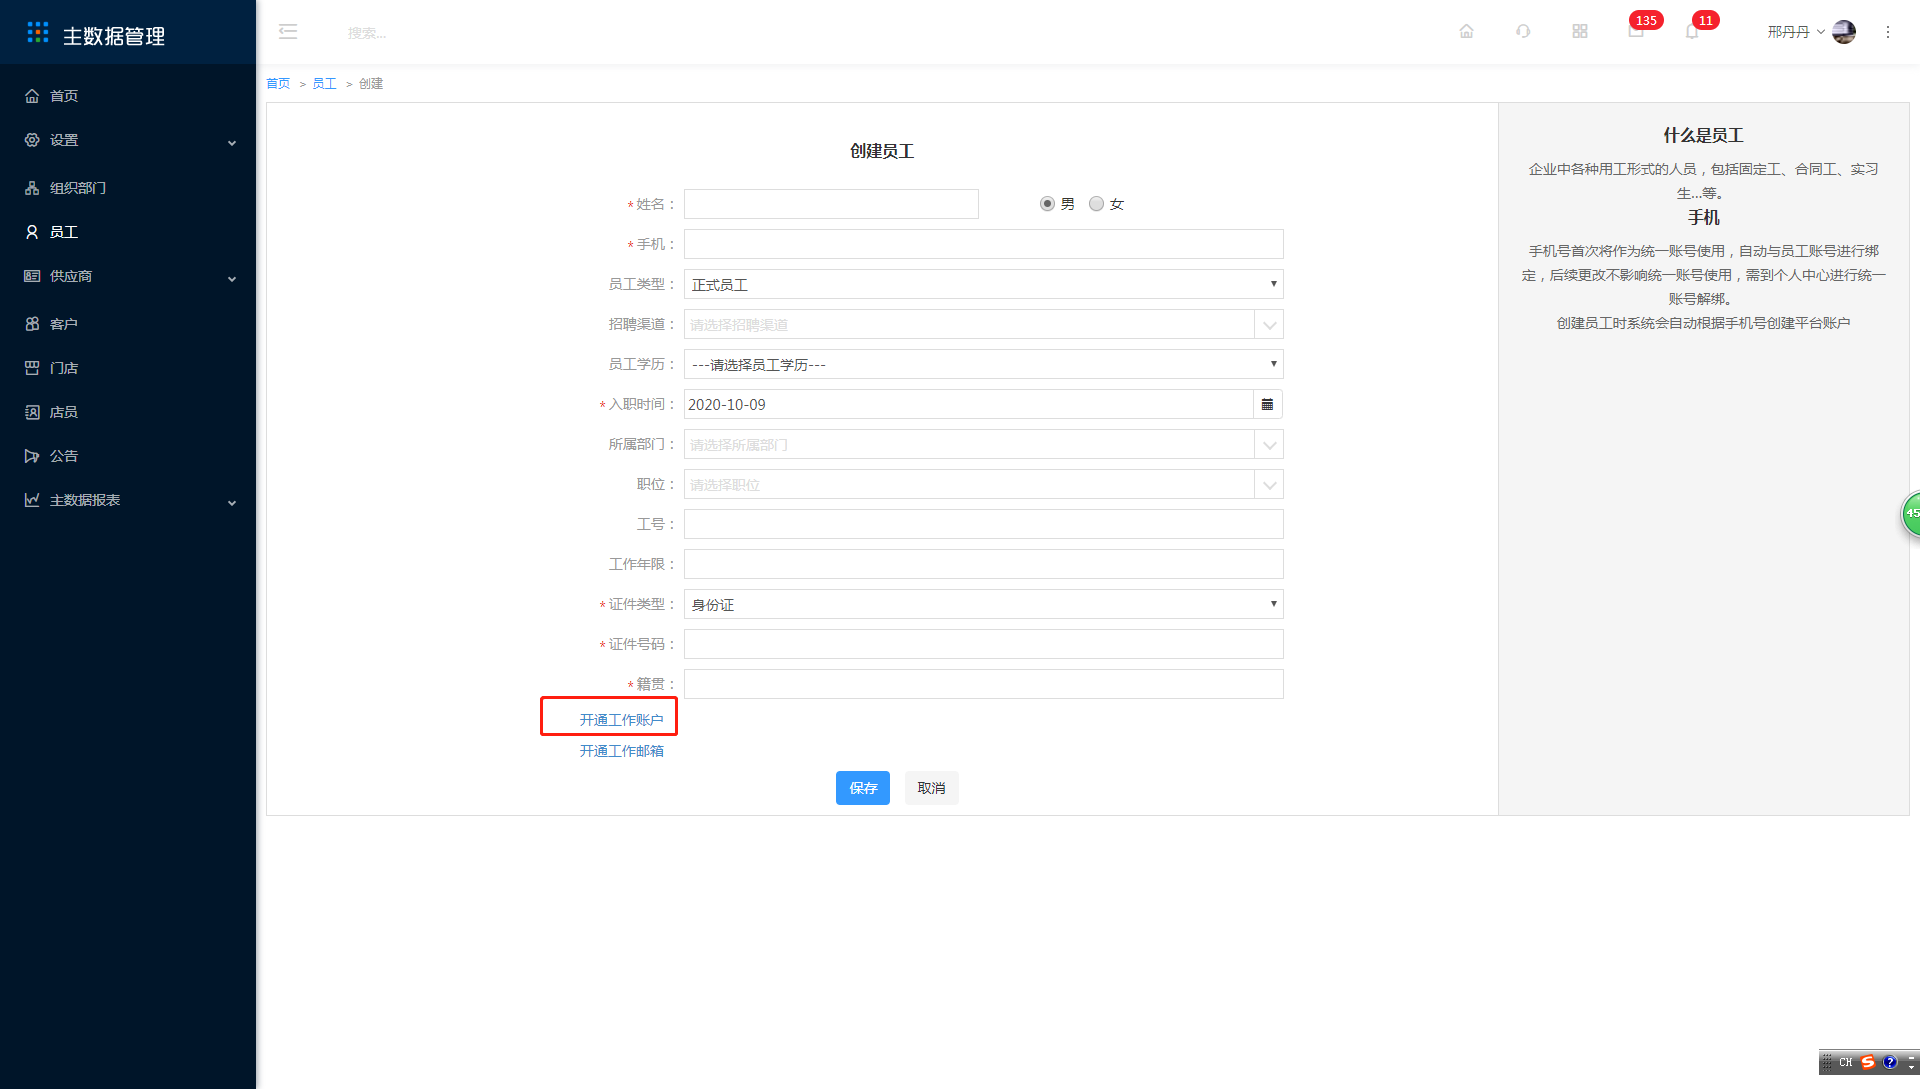The width and height of the screenshot is (1920, 1089).
Task: Expand 设置 sidebar menu
Action: coord(128,140)
